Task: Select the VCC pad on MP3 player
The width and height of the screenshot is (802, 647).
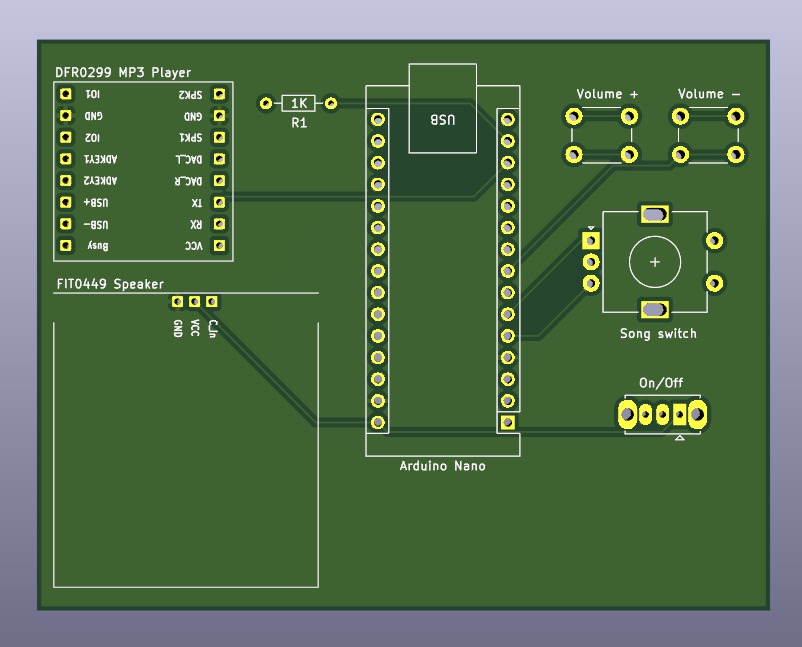Action: 219,246
